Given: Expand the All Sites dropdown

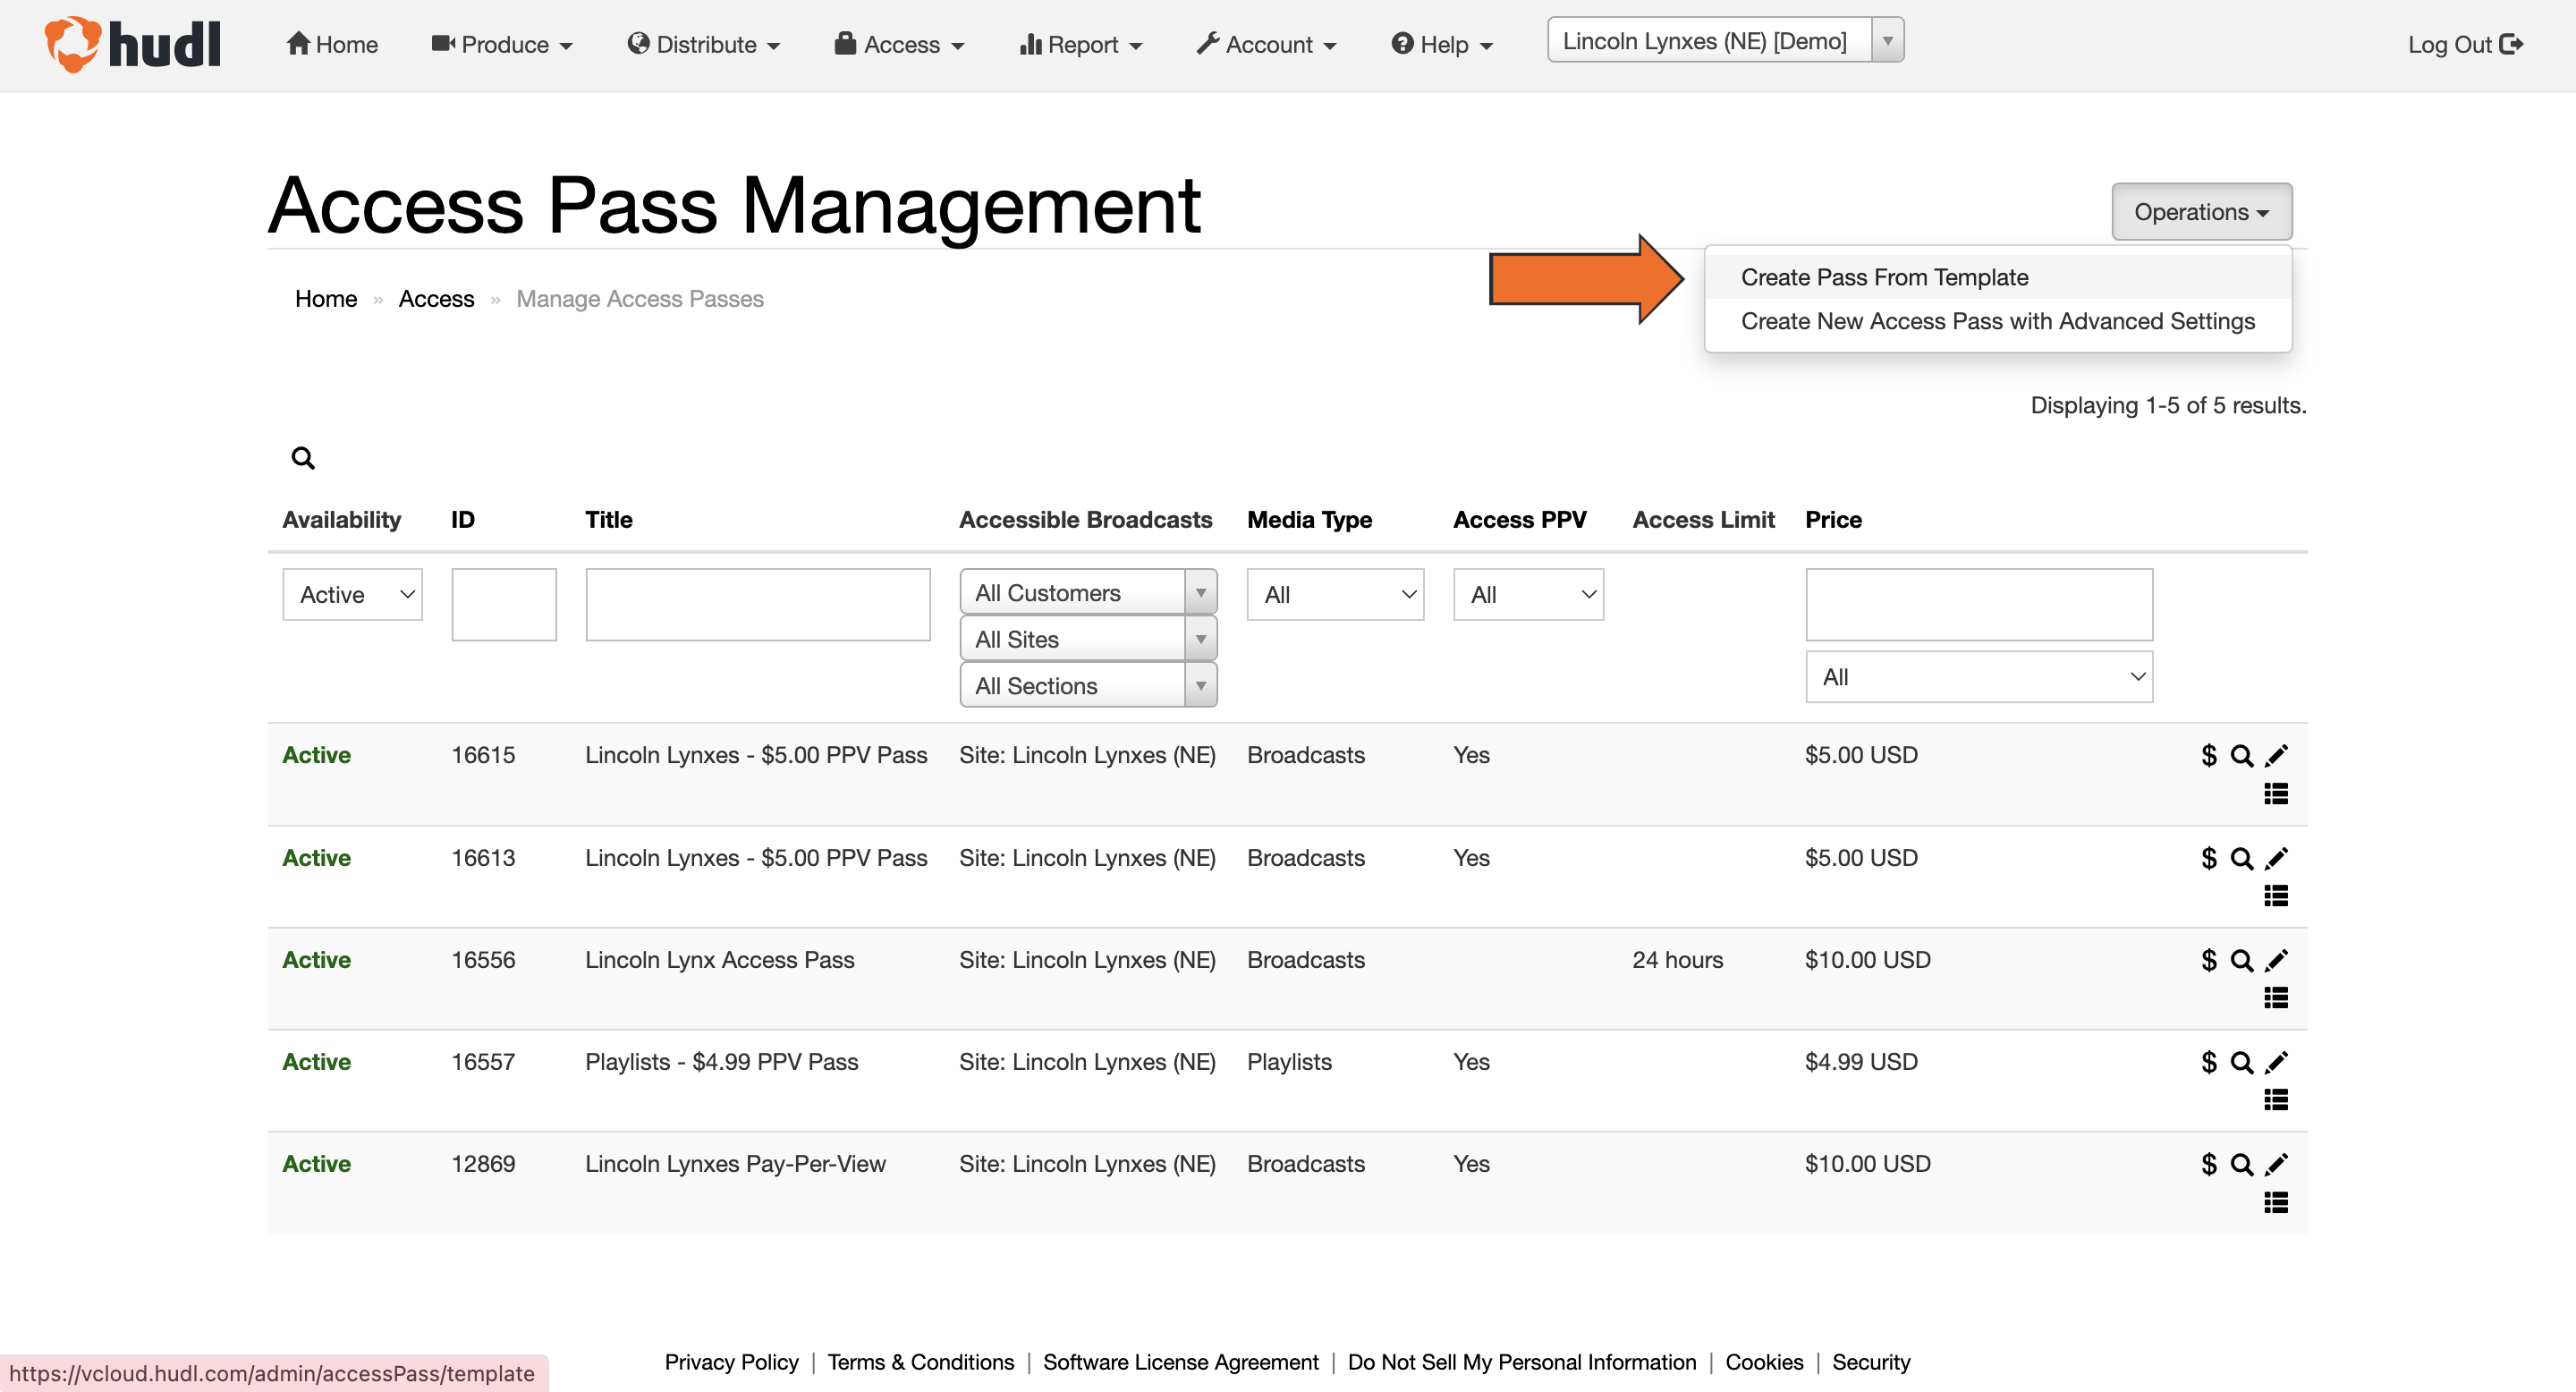Looking at the screenshot, I should [1088, 639].
